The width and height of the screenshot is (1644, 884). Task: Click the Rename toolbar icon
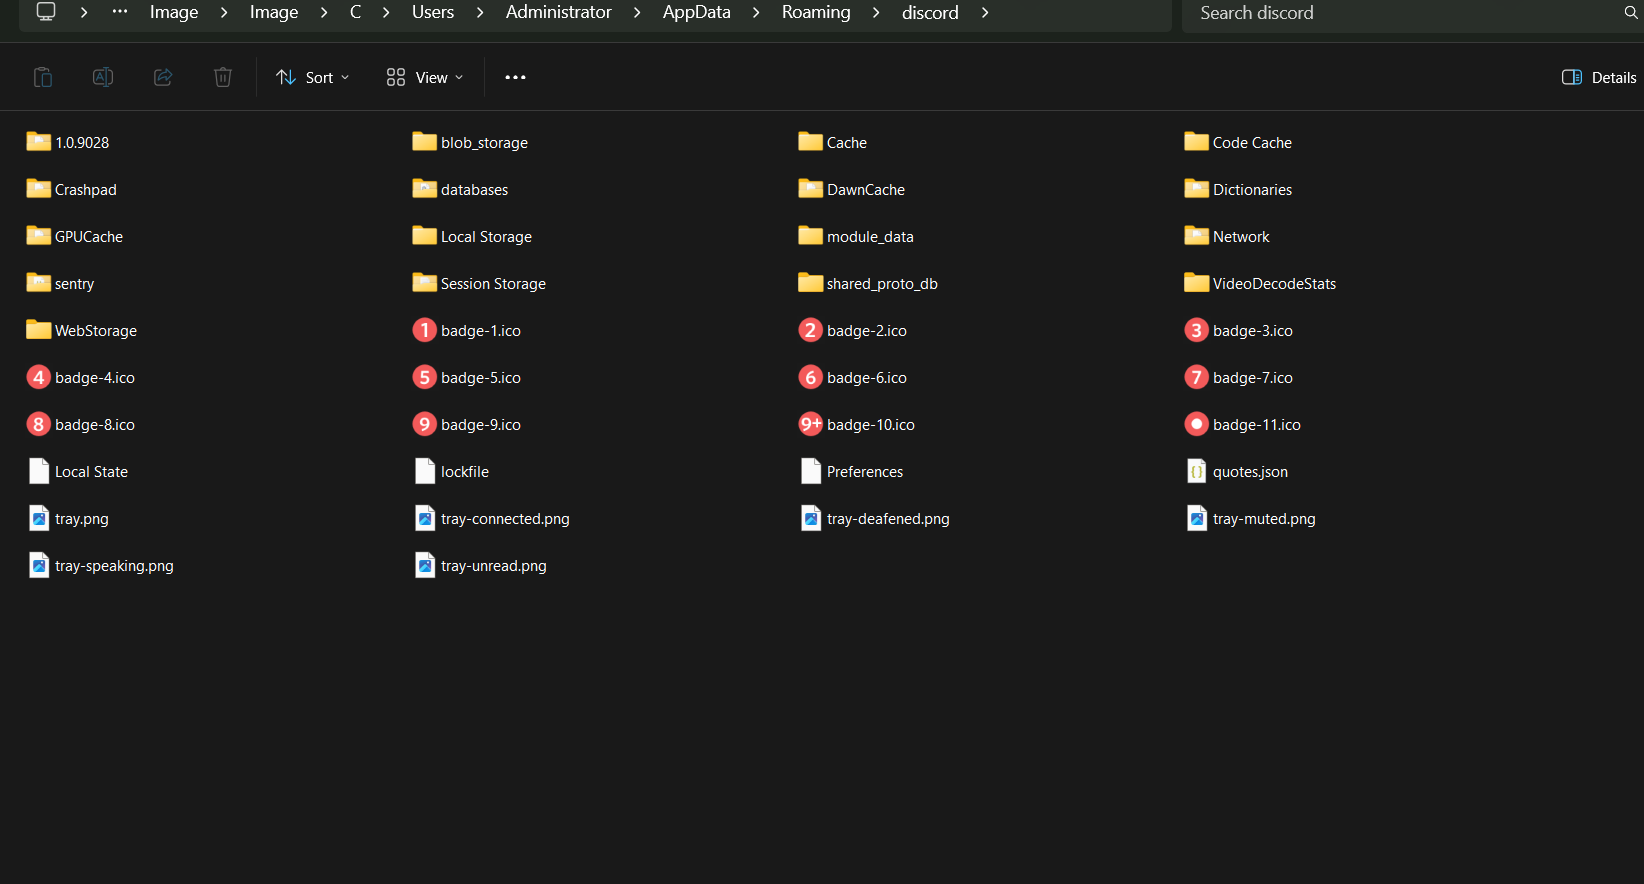(103, 77)
